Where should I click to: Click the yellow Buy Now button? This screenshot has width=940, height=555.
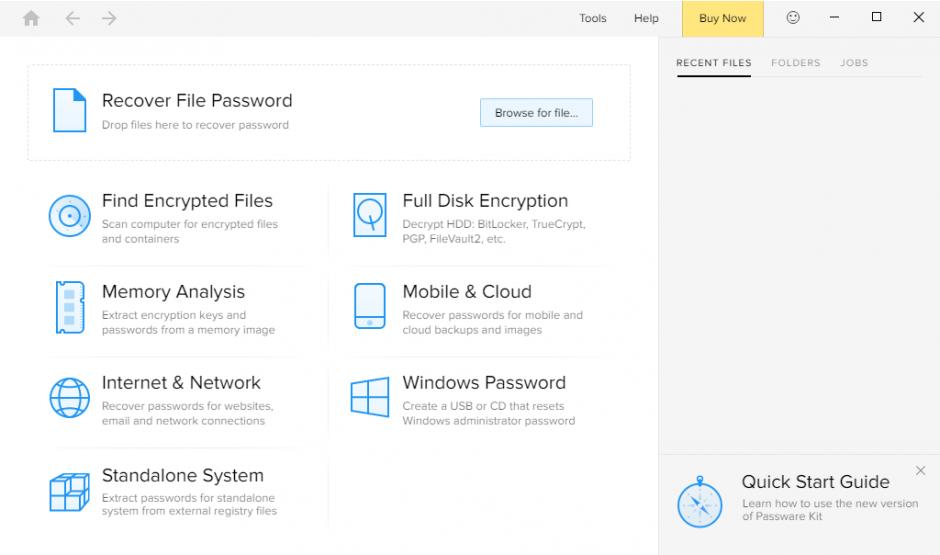coord(722,18)
